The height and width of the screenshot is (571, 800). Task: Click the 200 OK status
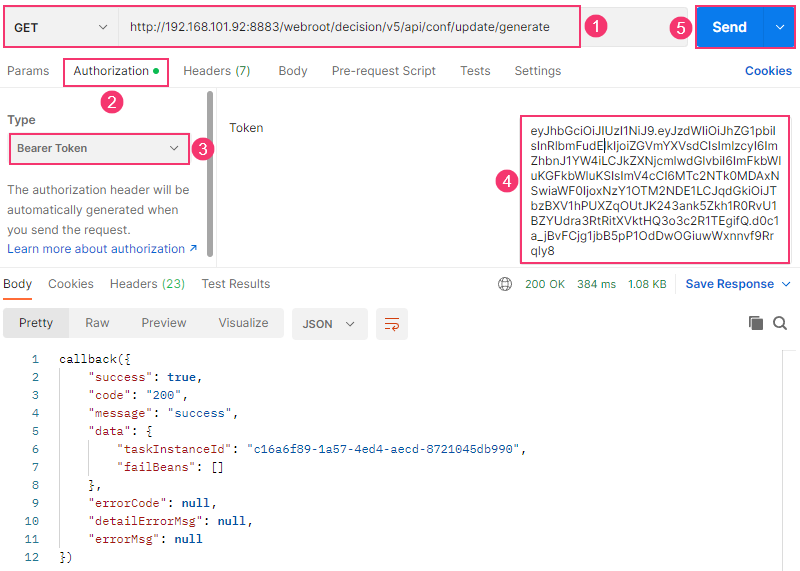pyautogui.click(x=545, y=284)
